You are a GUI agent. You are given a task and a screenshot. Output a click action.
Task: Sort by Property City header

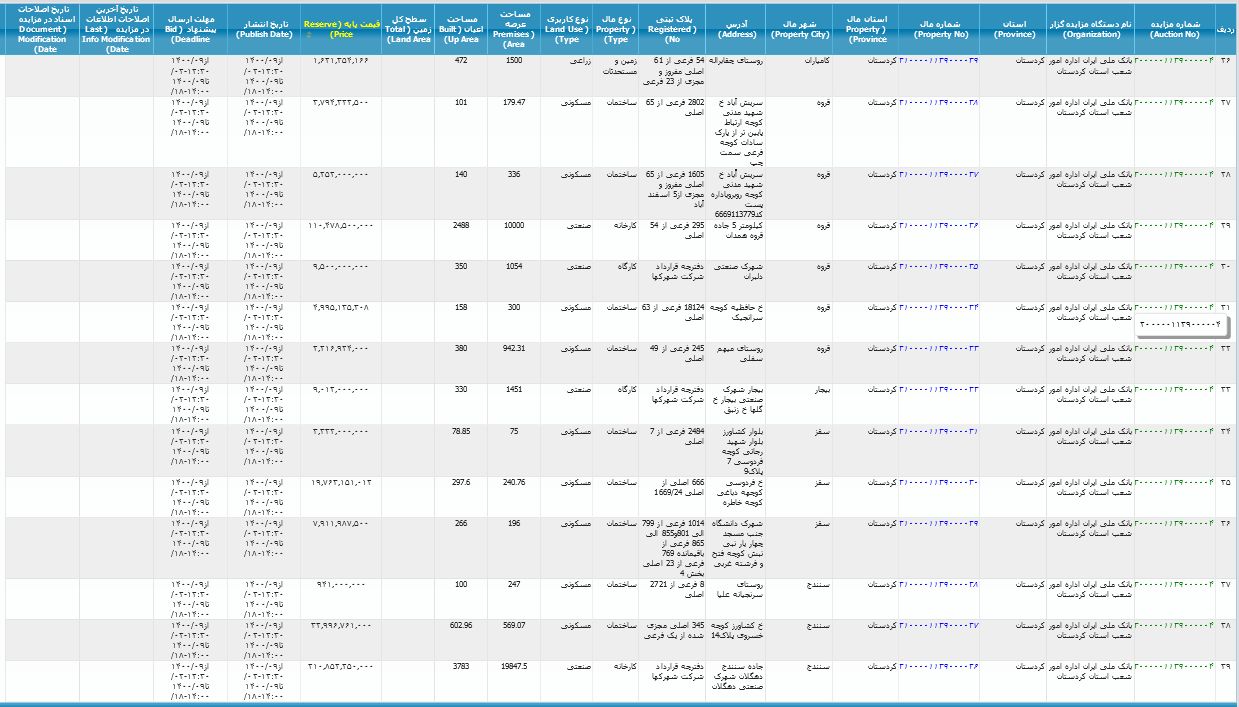click(x=801, y=27)
